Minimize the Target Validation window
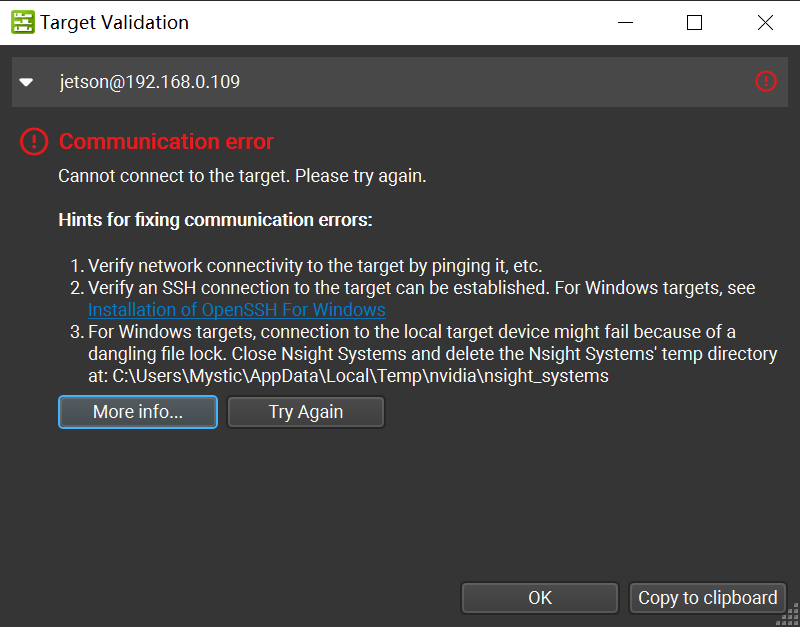The height and width of the screenshot is (627, 800). [x=625, y=22]
